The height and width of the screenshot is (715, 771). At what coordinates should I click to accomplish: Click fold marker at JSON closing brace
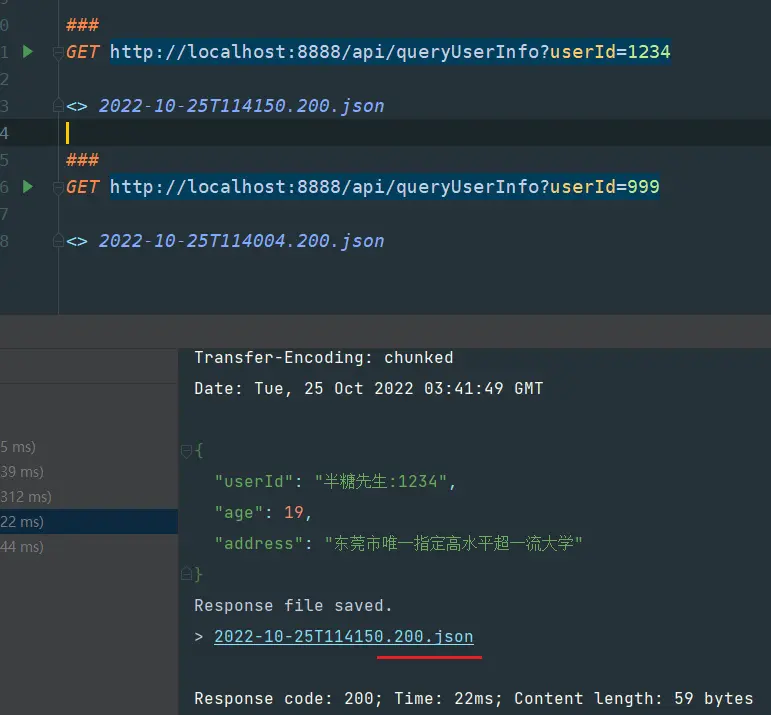coord(186,575)
